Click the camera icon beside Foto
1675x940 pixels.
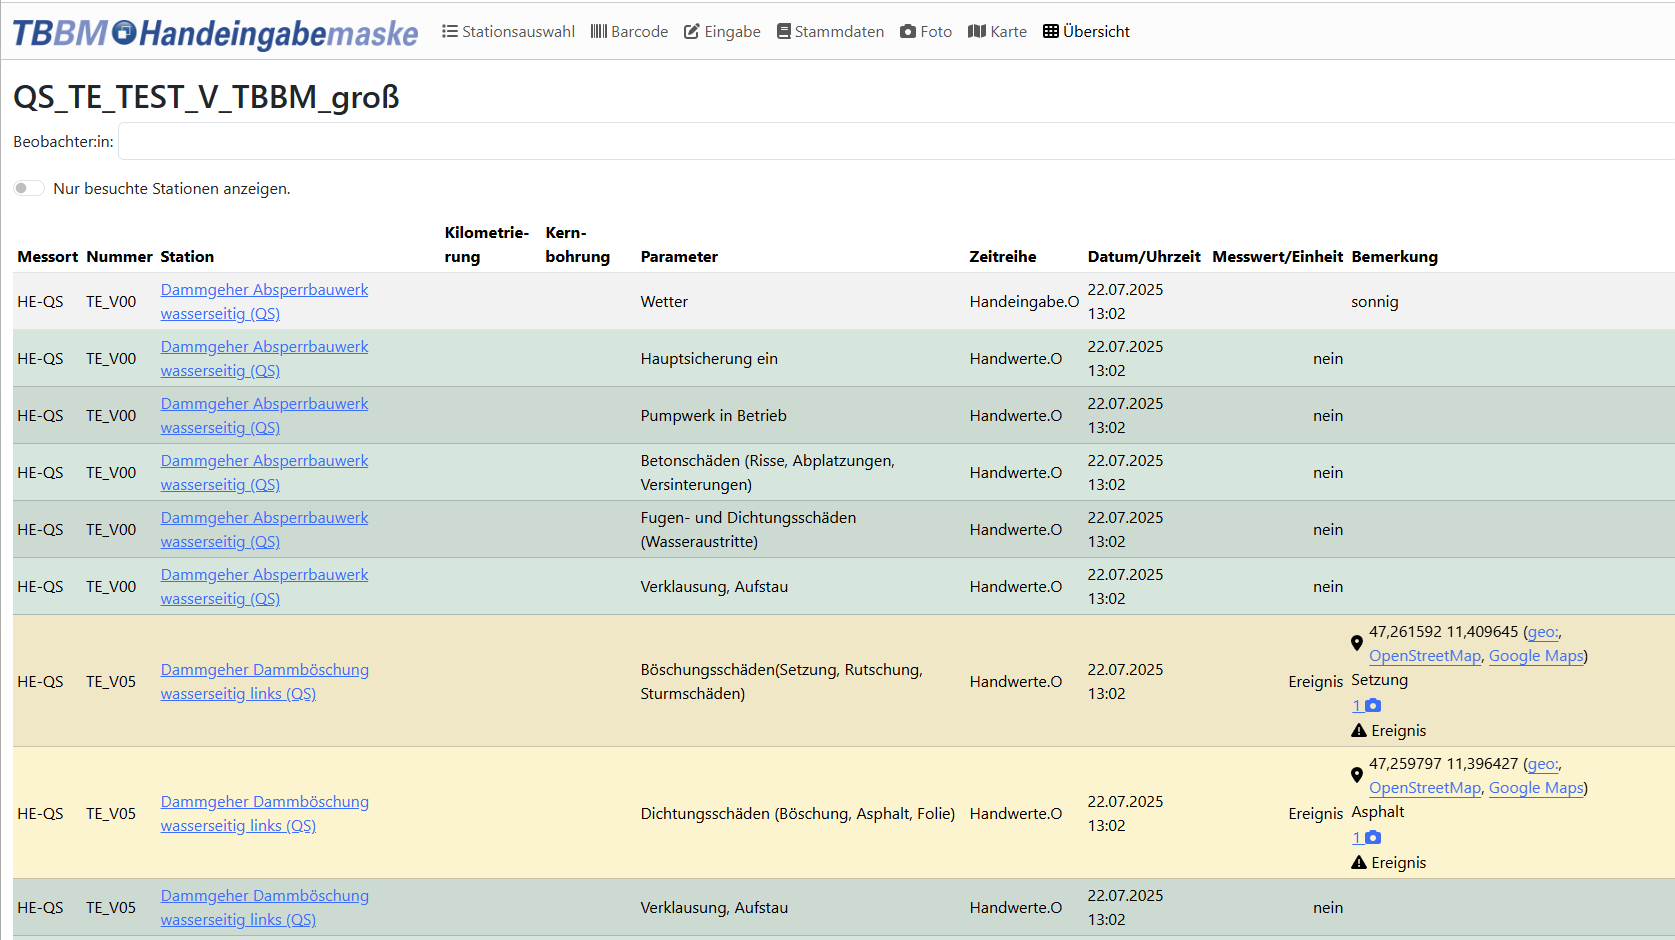coord(908,31)
